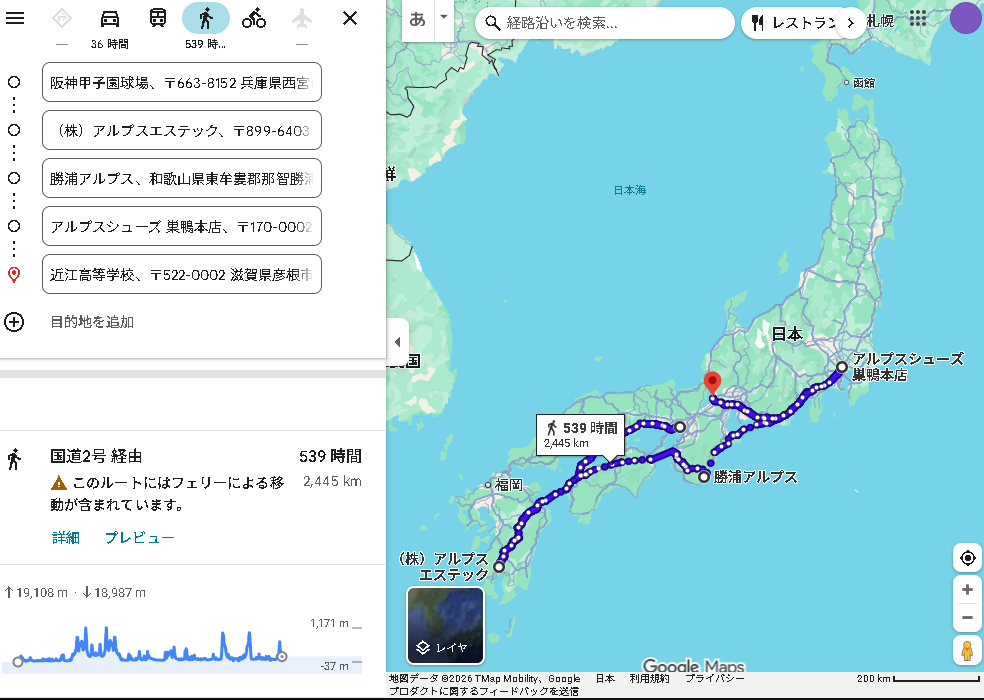Open 詳細 route details link

(66, 538)
